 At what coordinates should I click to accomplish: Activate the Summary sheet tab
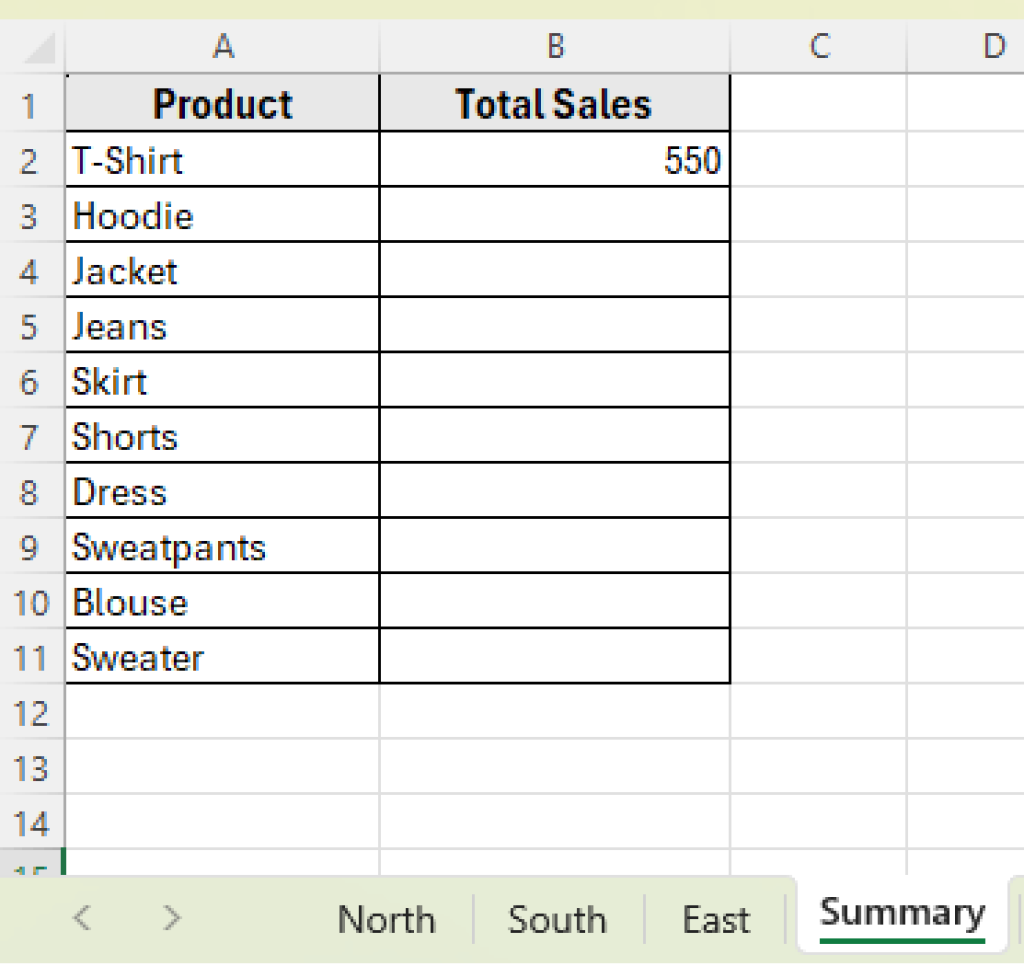pos(901,913)
